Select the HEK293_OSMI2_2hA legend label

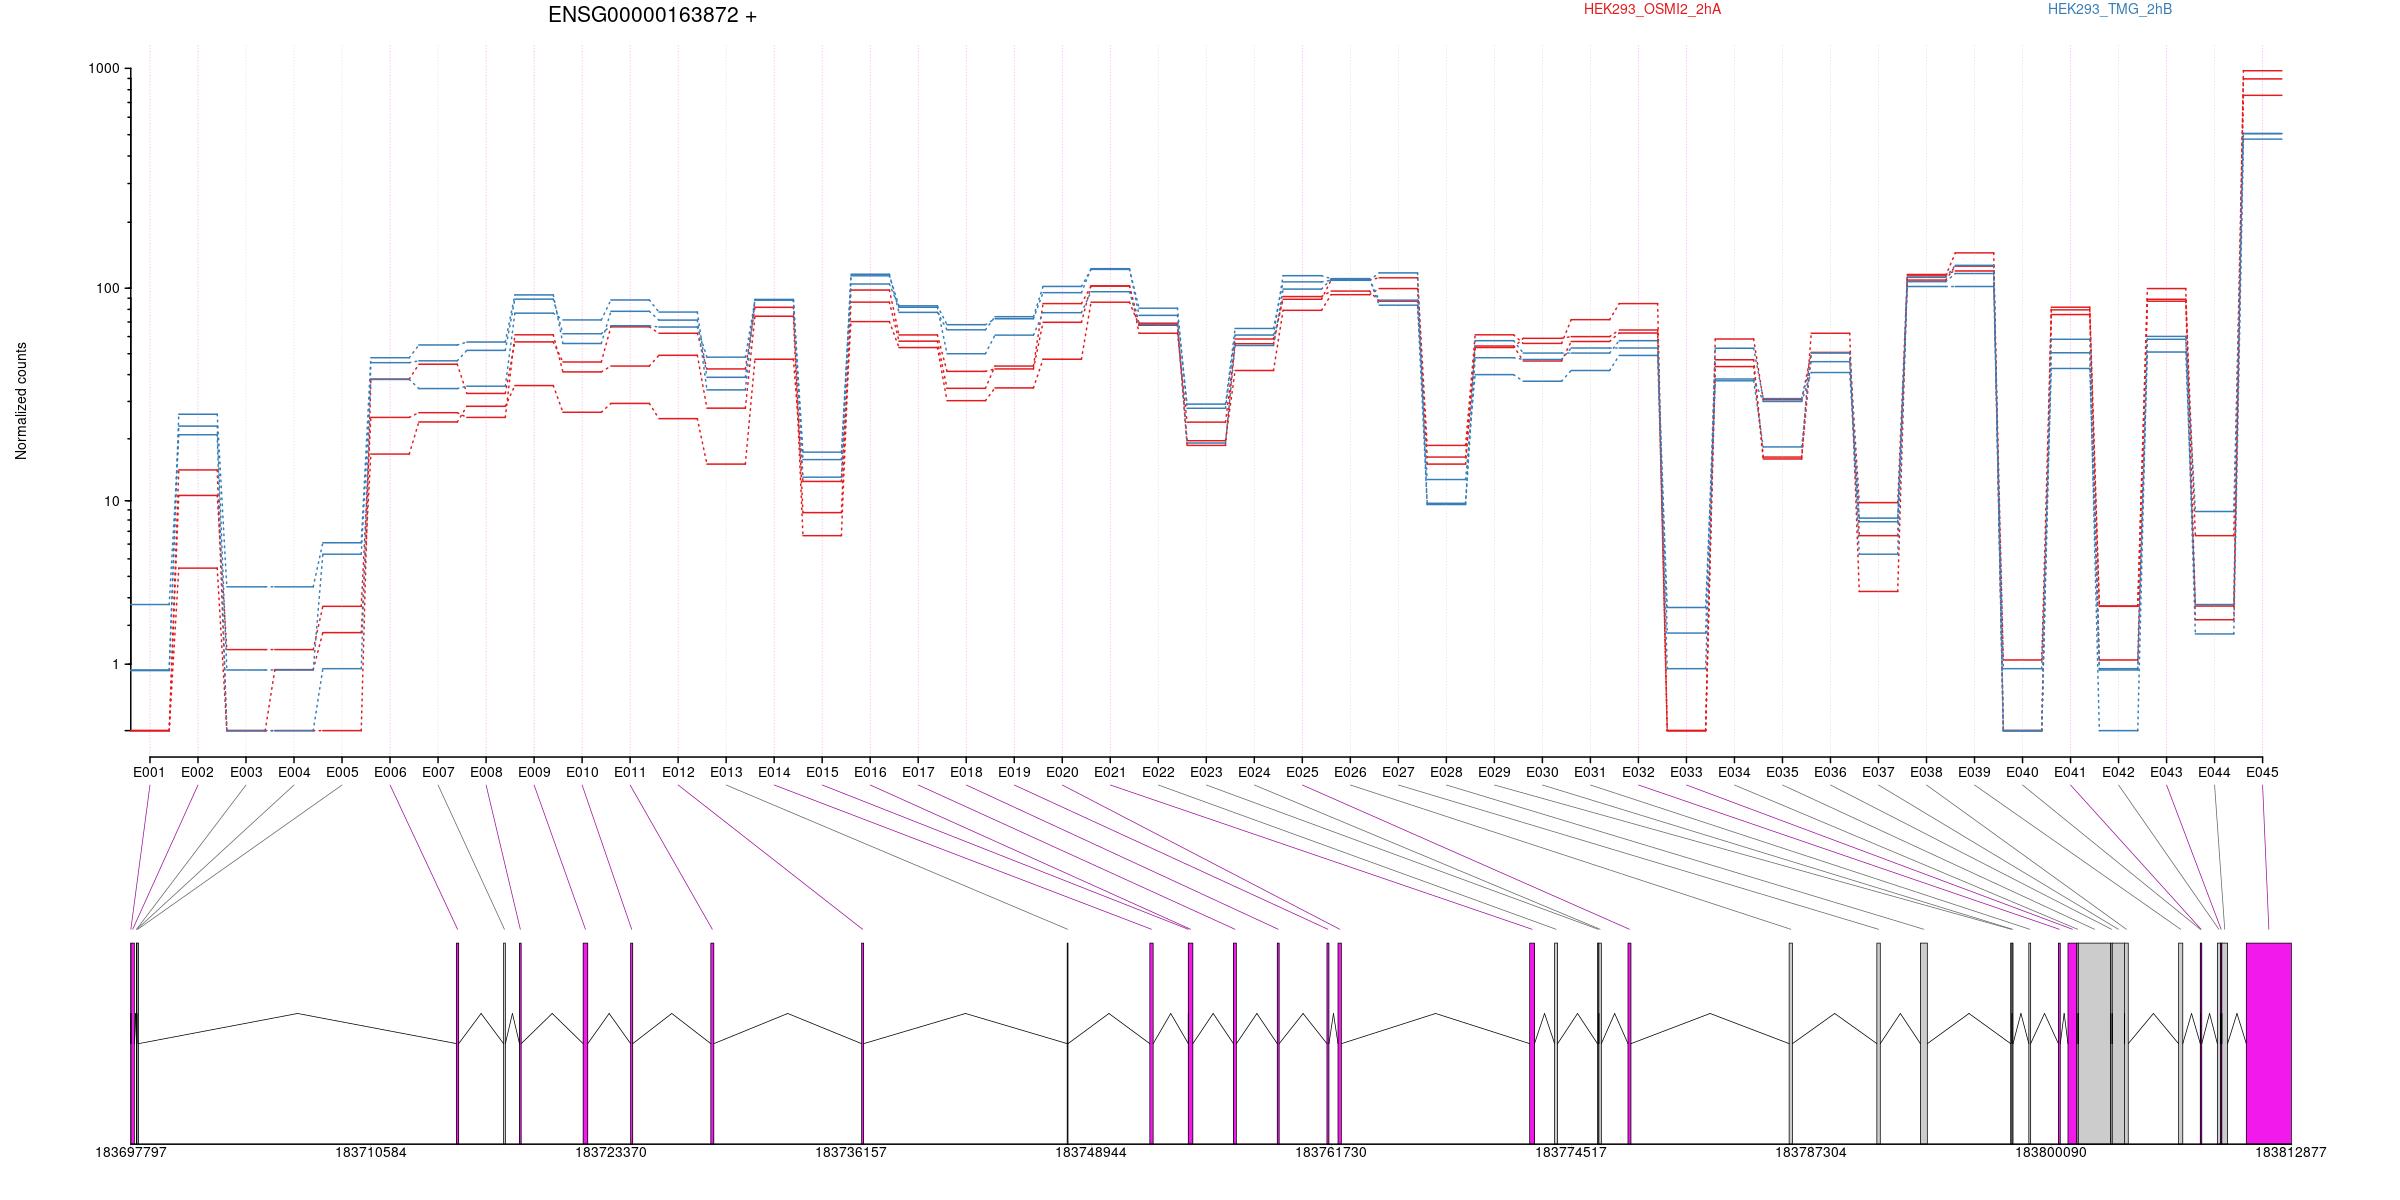(x=1652, y=9)
